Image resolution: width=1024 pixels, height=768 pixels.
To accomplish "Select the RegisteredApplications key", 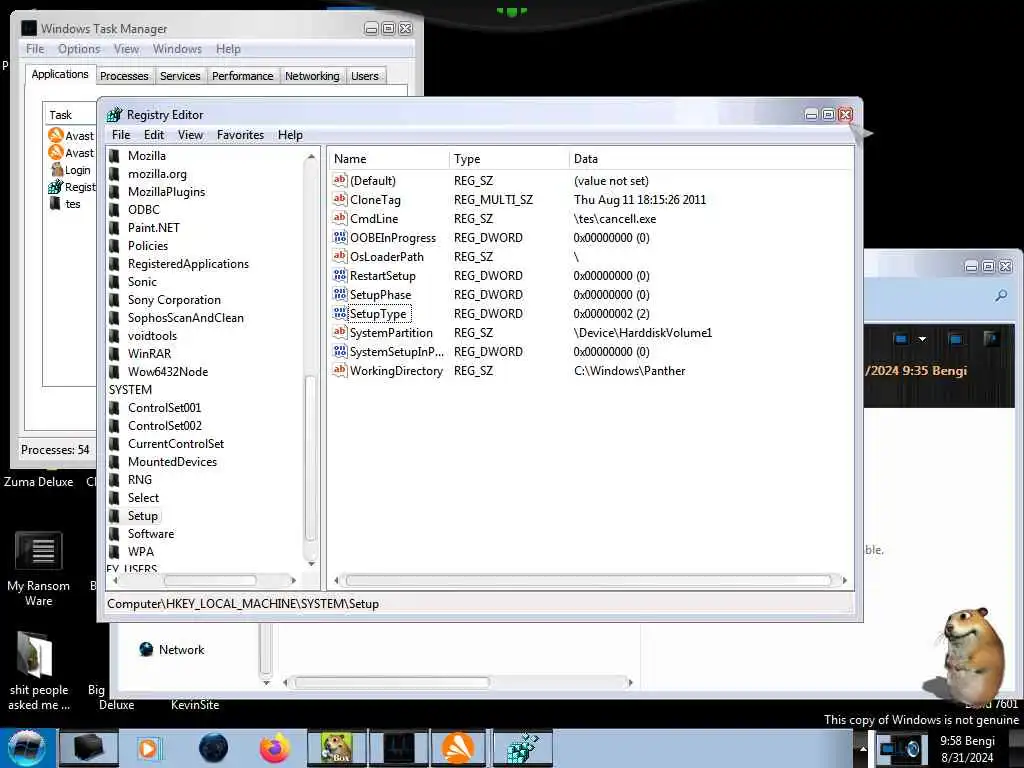I will click(188, 264).
